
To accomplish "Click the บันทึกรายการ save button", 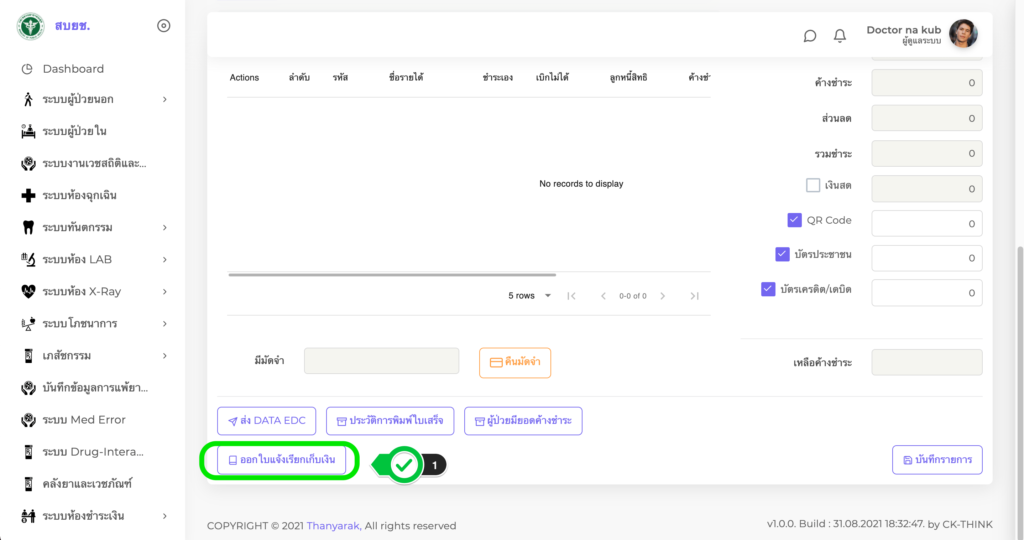I will click(937, 460).
